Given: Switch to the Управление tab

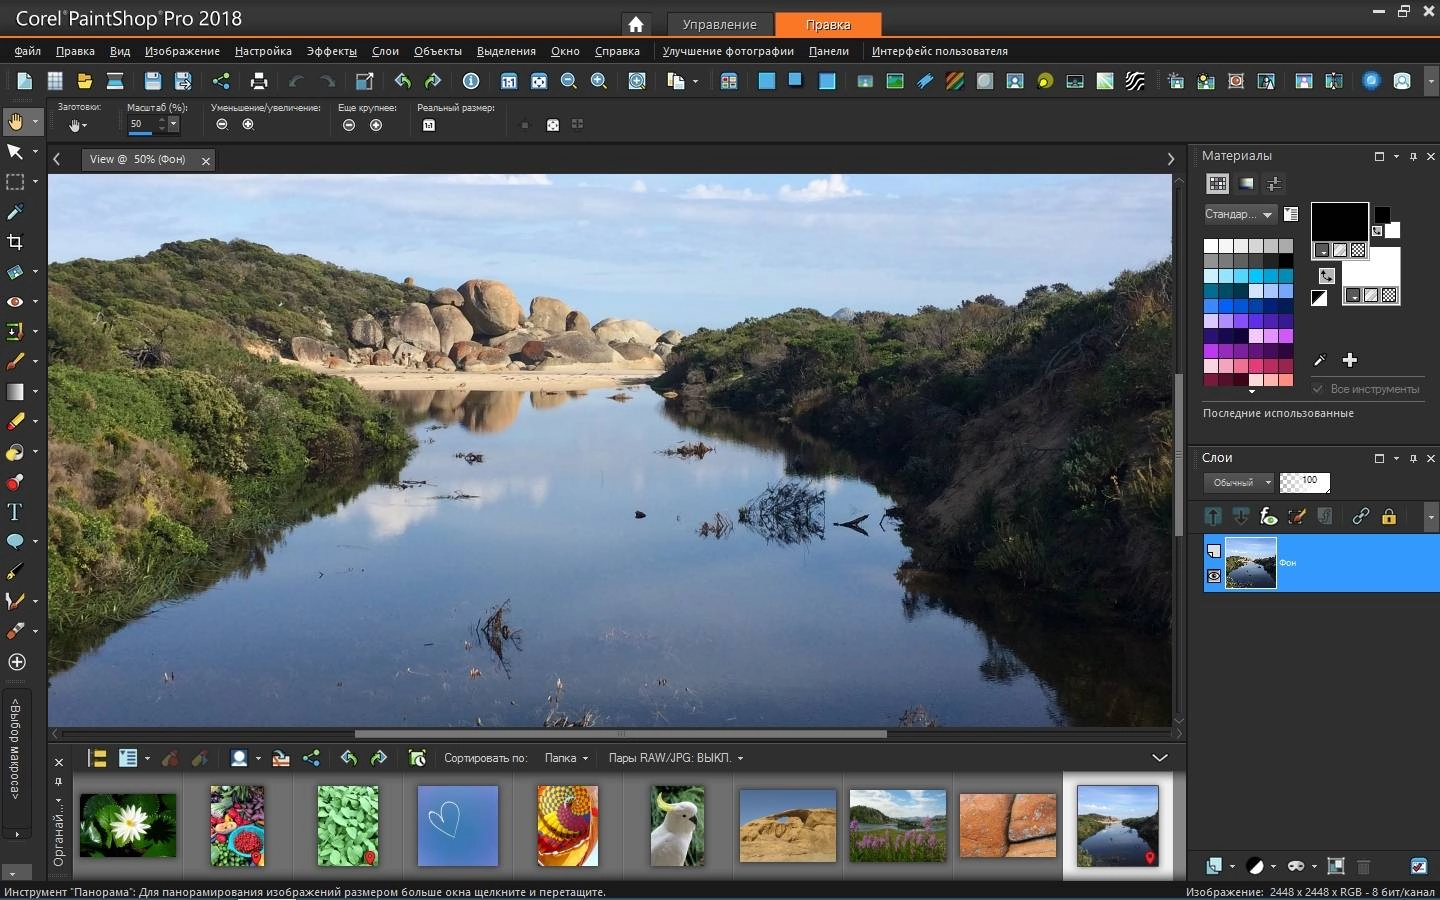Looking at the screenshot, I should click(720, 25).
